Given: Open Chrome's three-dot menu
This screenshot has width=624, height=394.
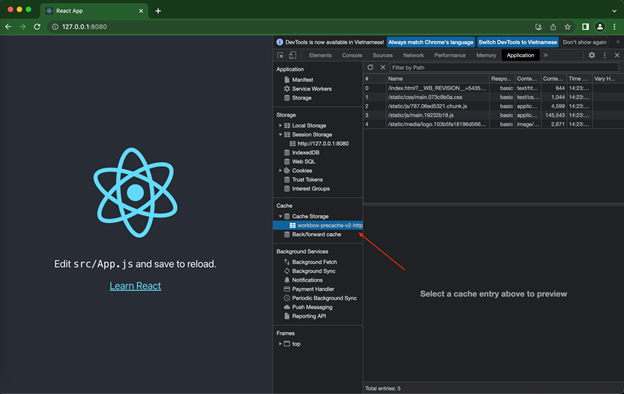Looking at the screenshot, I should (x=614, y=27).
